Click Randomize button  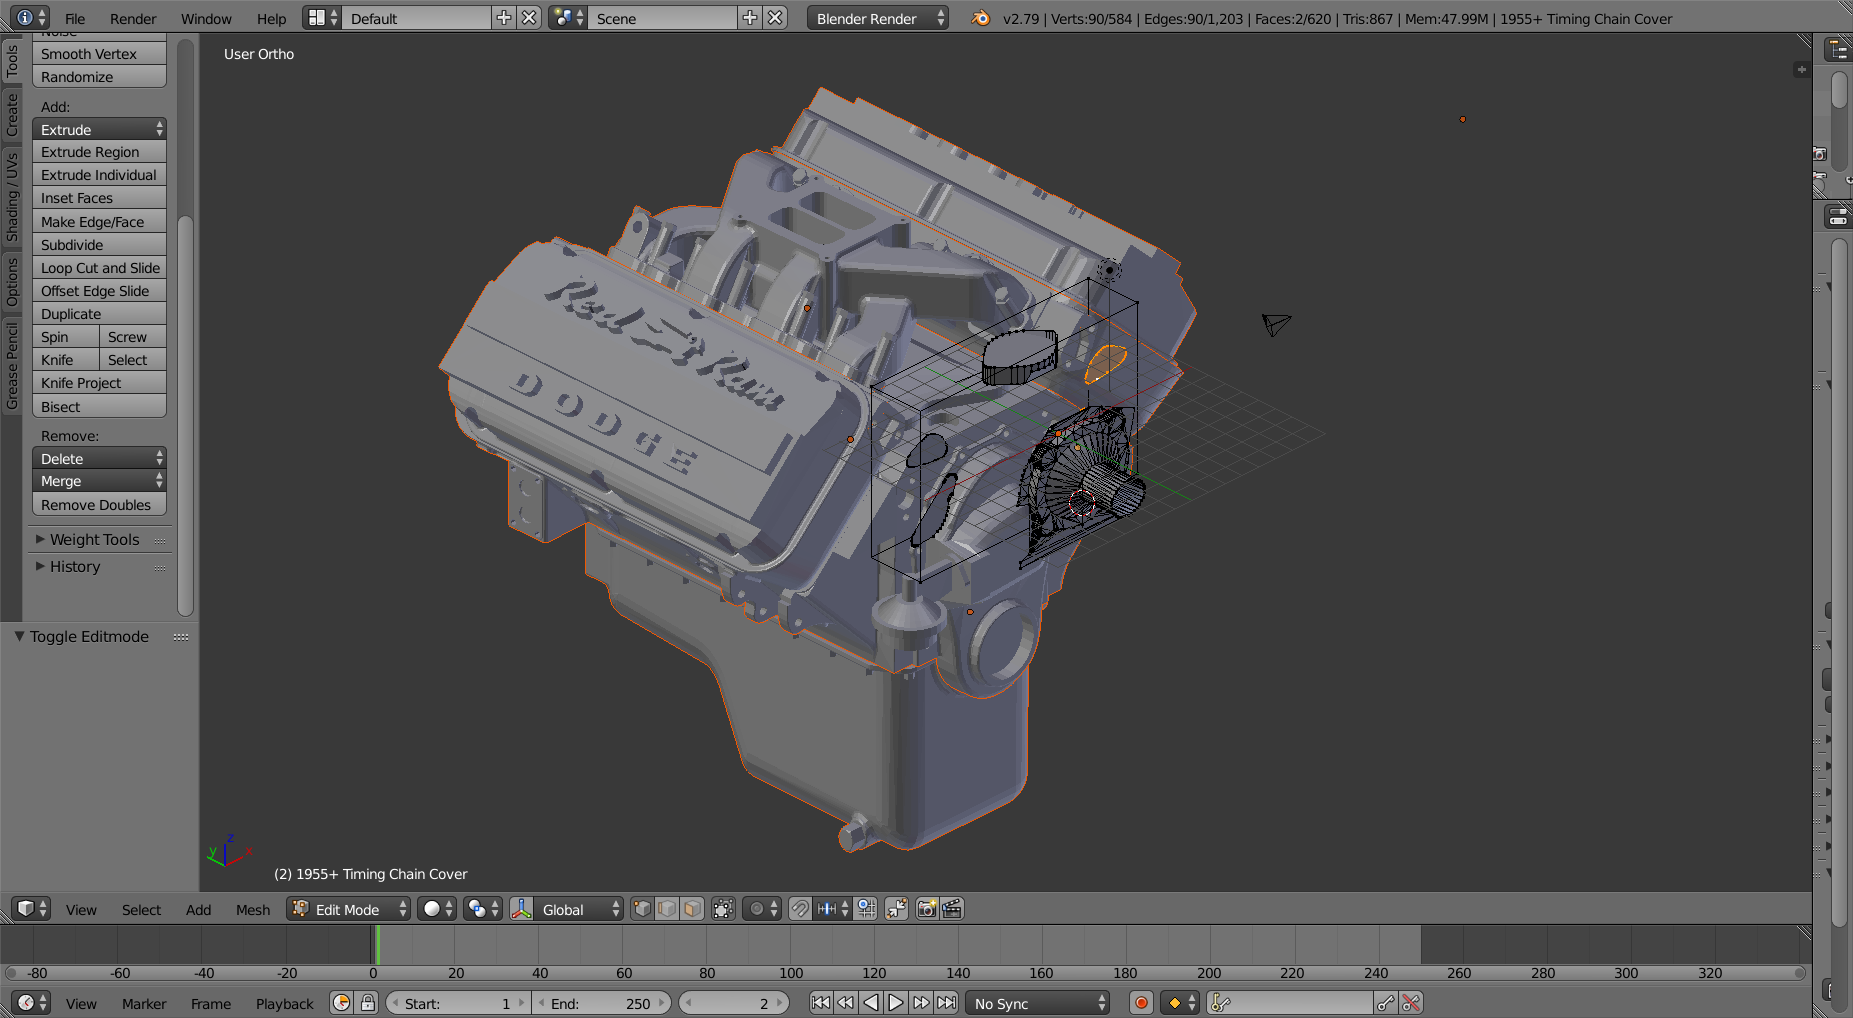pos(99,77)
